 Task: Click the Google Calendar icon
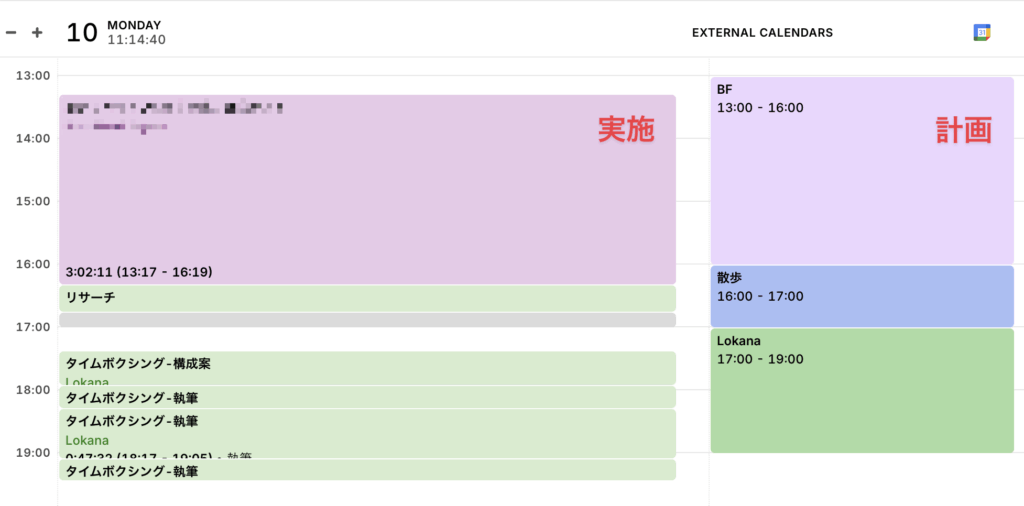982,32
